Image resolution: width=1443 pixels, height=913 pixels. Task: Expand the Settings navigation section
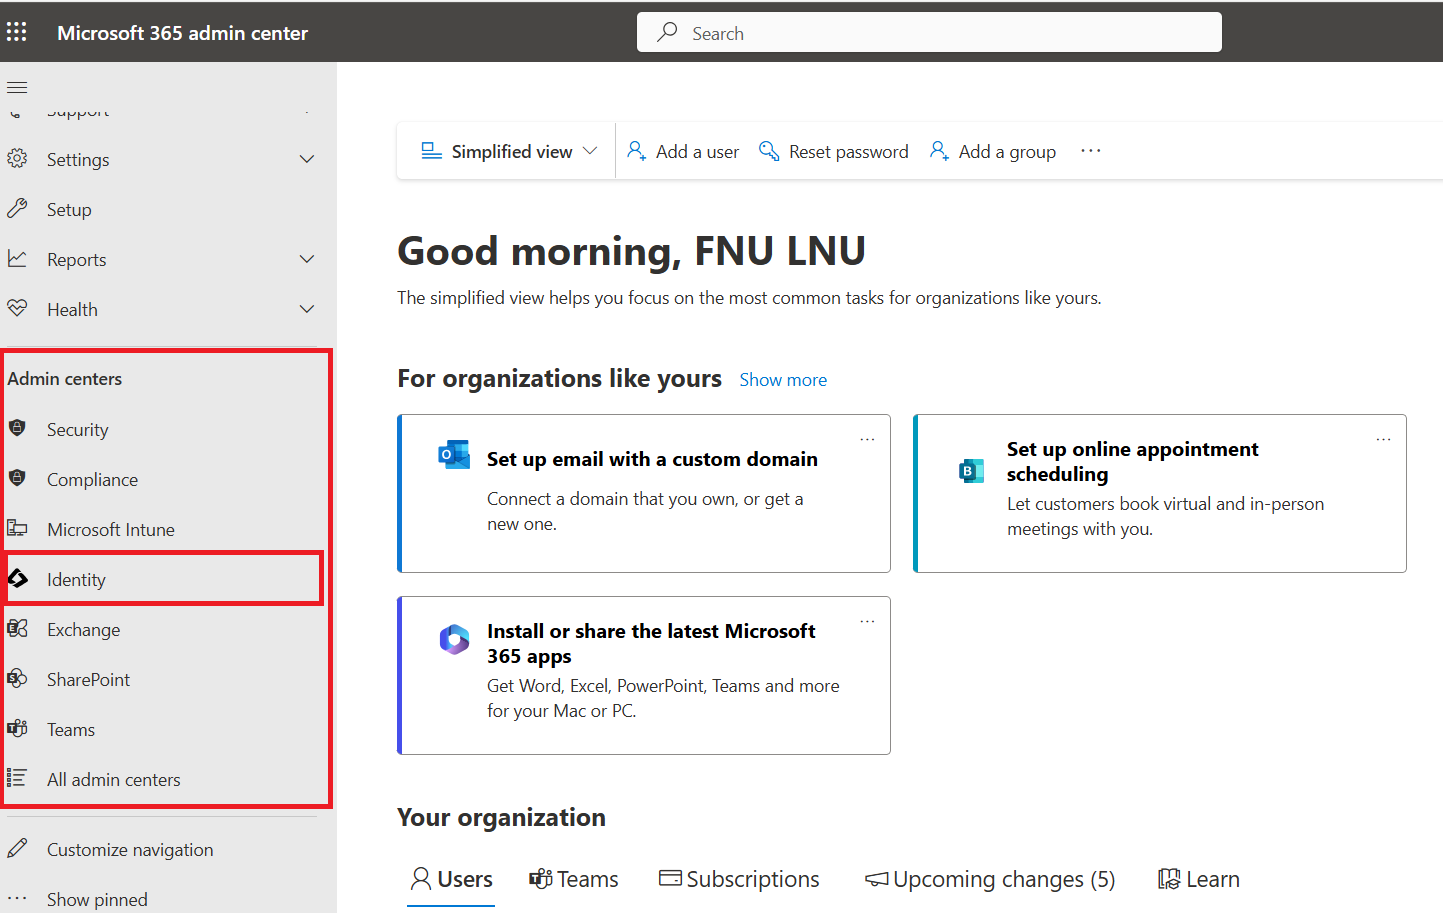click(x=307, y=159)
